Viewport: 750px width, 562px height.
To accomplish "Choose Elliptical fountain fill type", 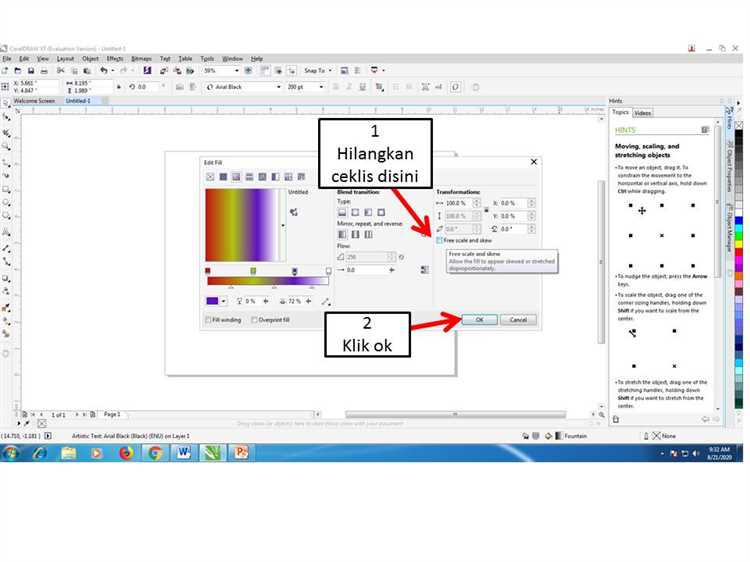I will 355,212.
